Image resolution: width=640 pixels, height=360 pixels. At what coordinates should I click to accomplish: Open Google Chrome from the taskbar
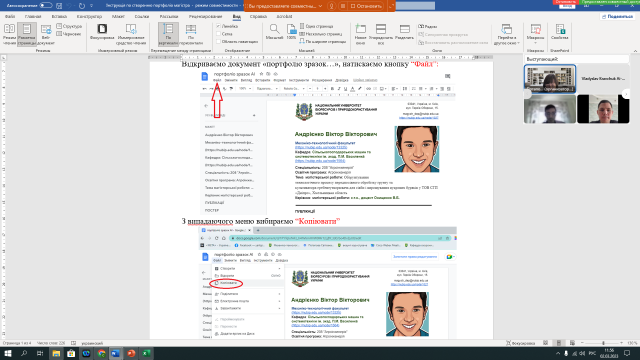pyautogui.click(x=101, y=353)
